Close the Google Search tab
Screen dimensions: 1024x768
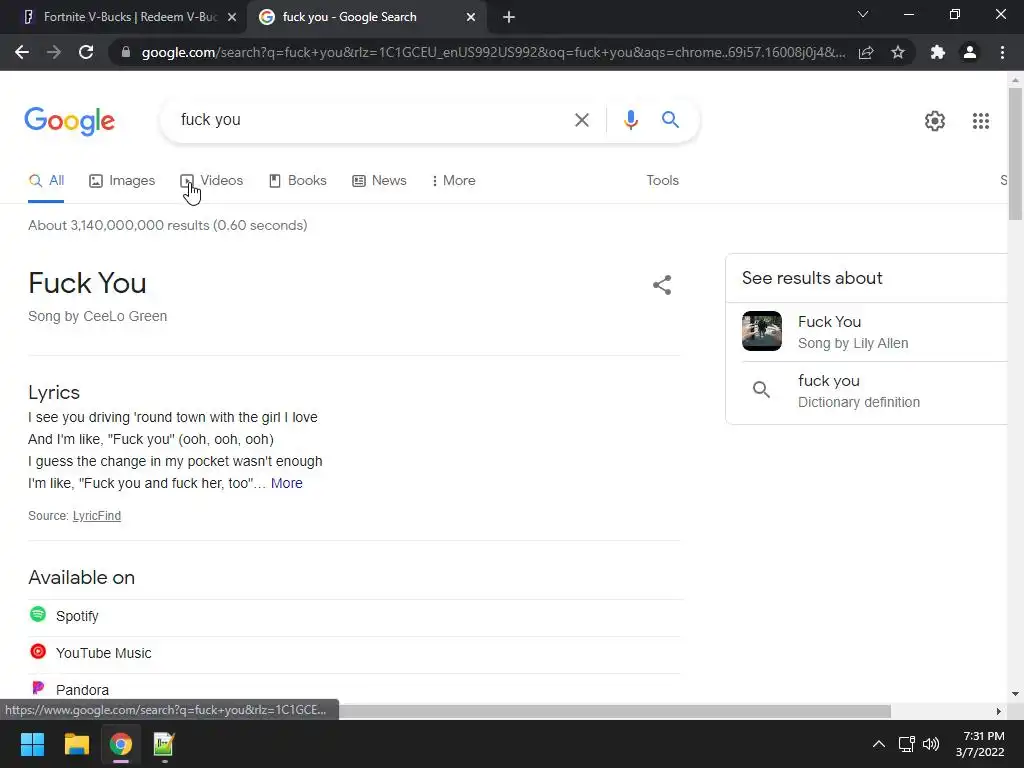[471, 17]
